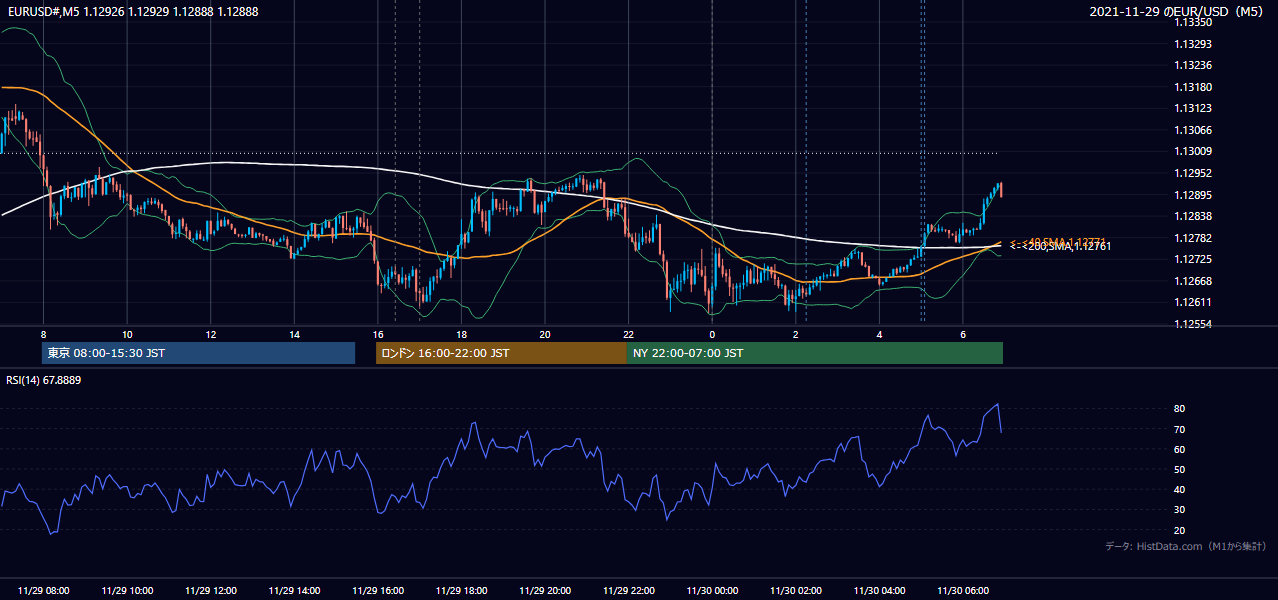Click price axis value 1.13066
1278x600 pixels.
click(x=1193, y=130)
